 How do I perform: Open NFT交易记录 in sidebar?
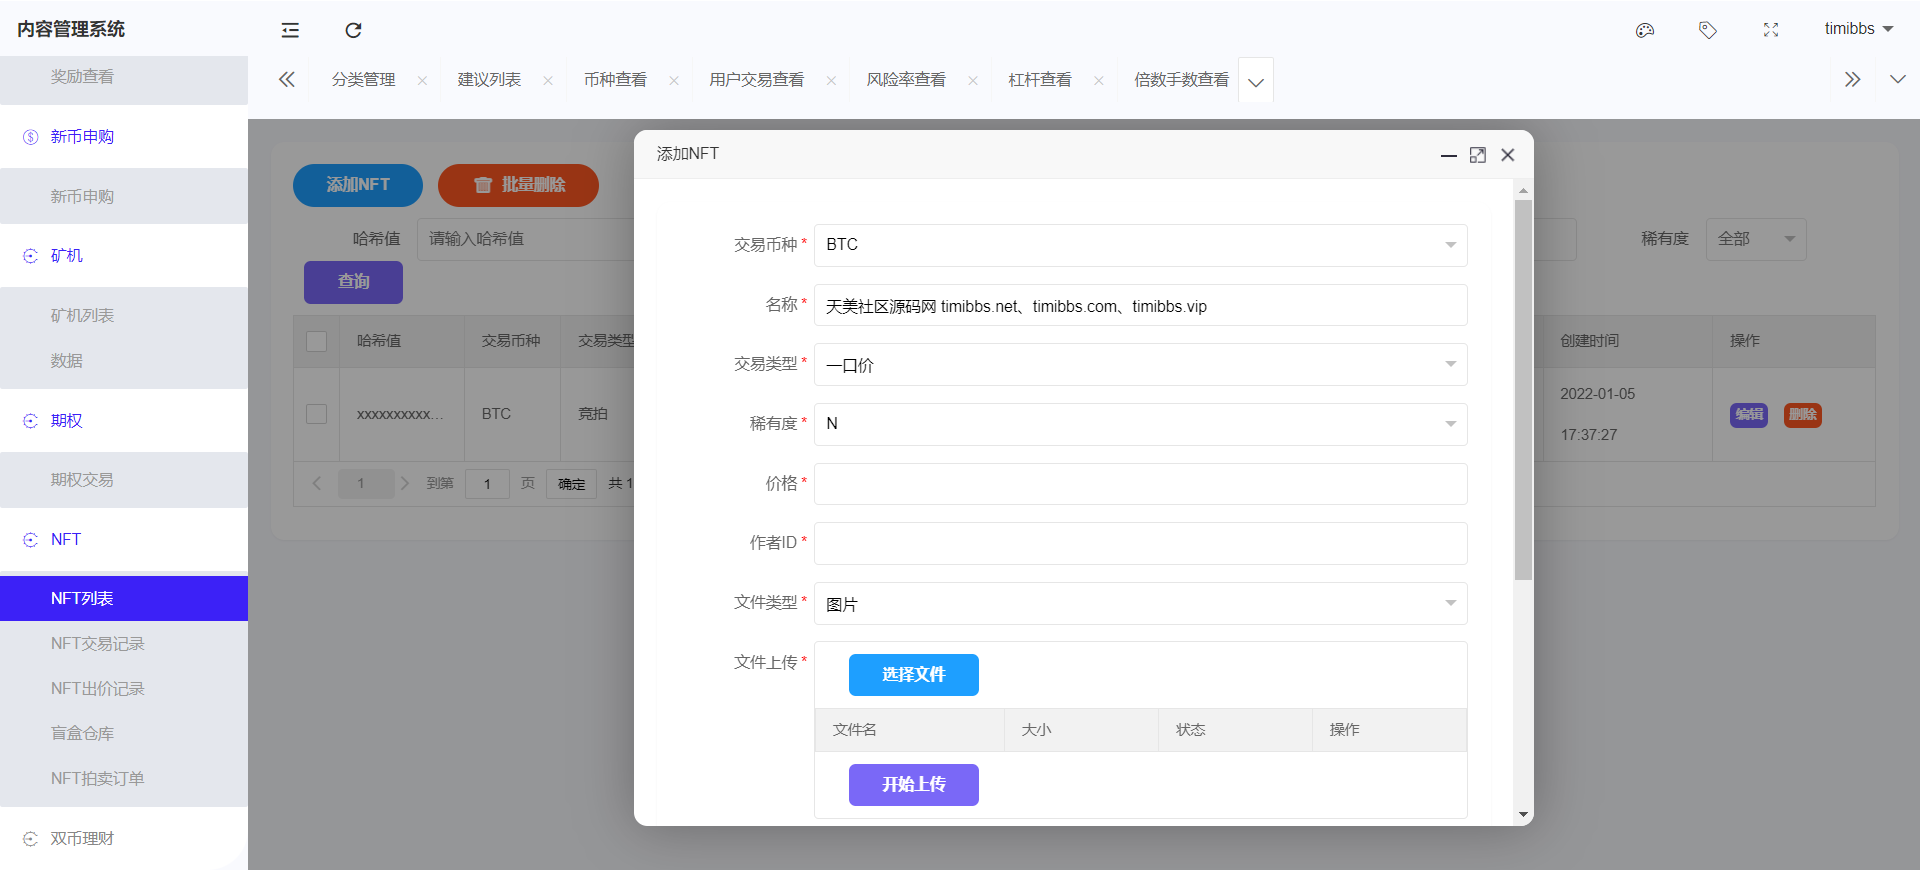coord(98,644)
